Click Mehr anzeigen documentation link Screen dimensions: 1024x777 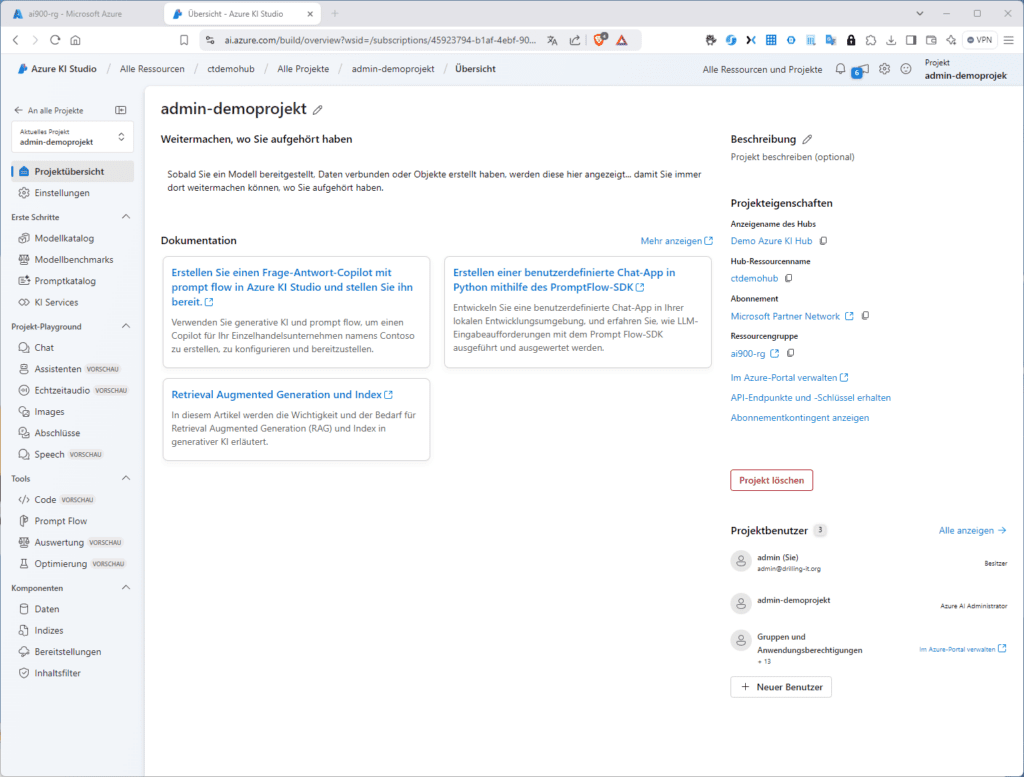677,241
